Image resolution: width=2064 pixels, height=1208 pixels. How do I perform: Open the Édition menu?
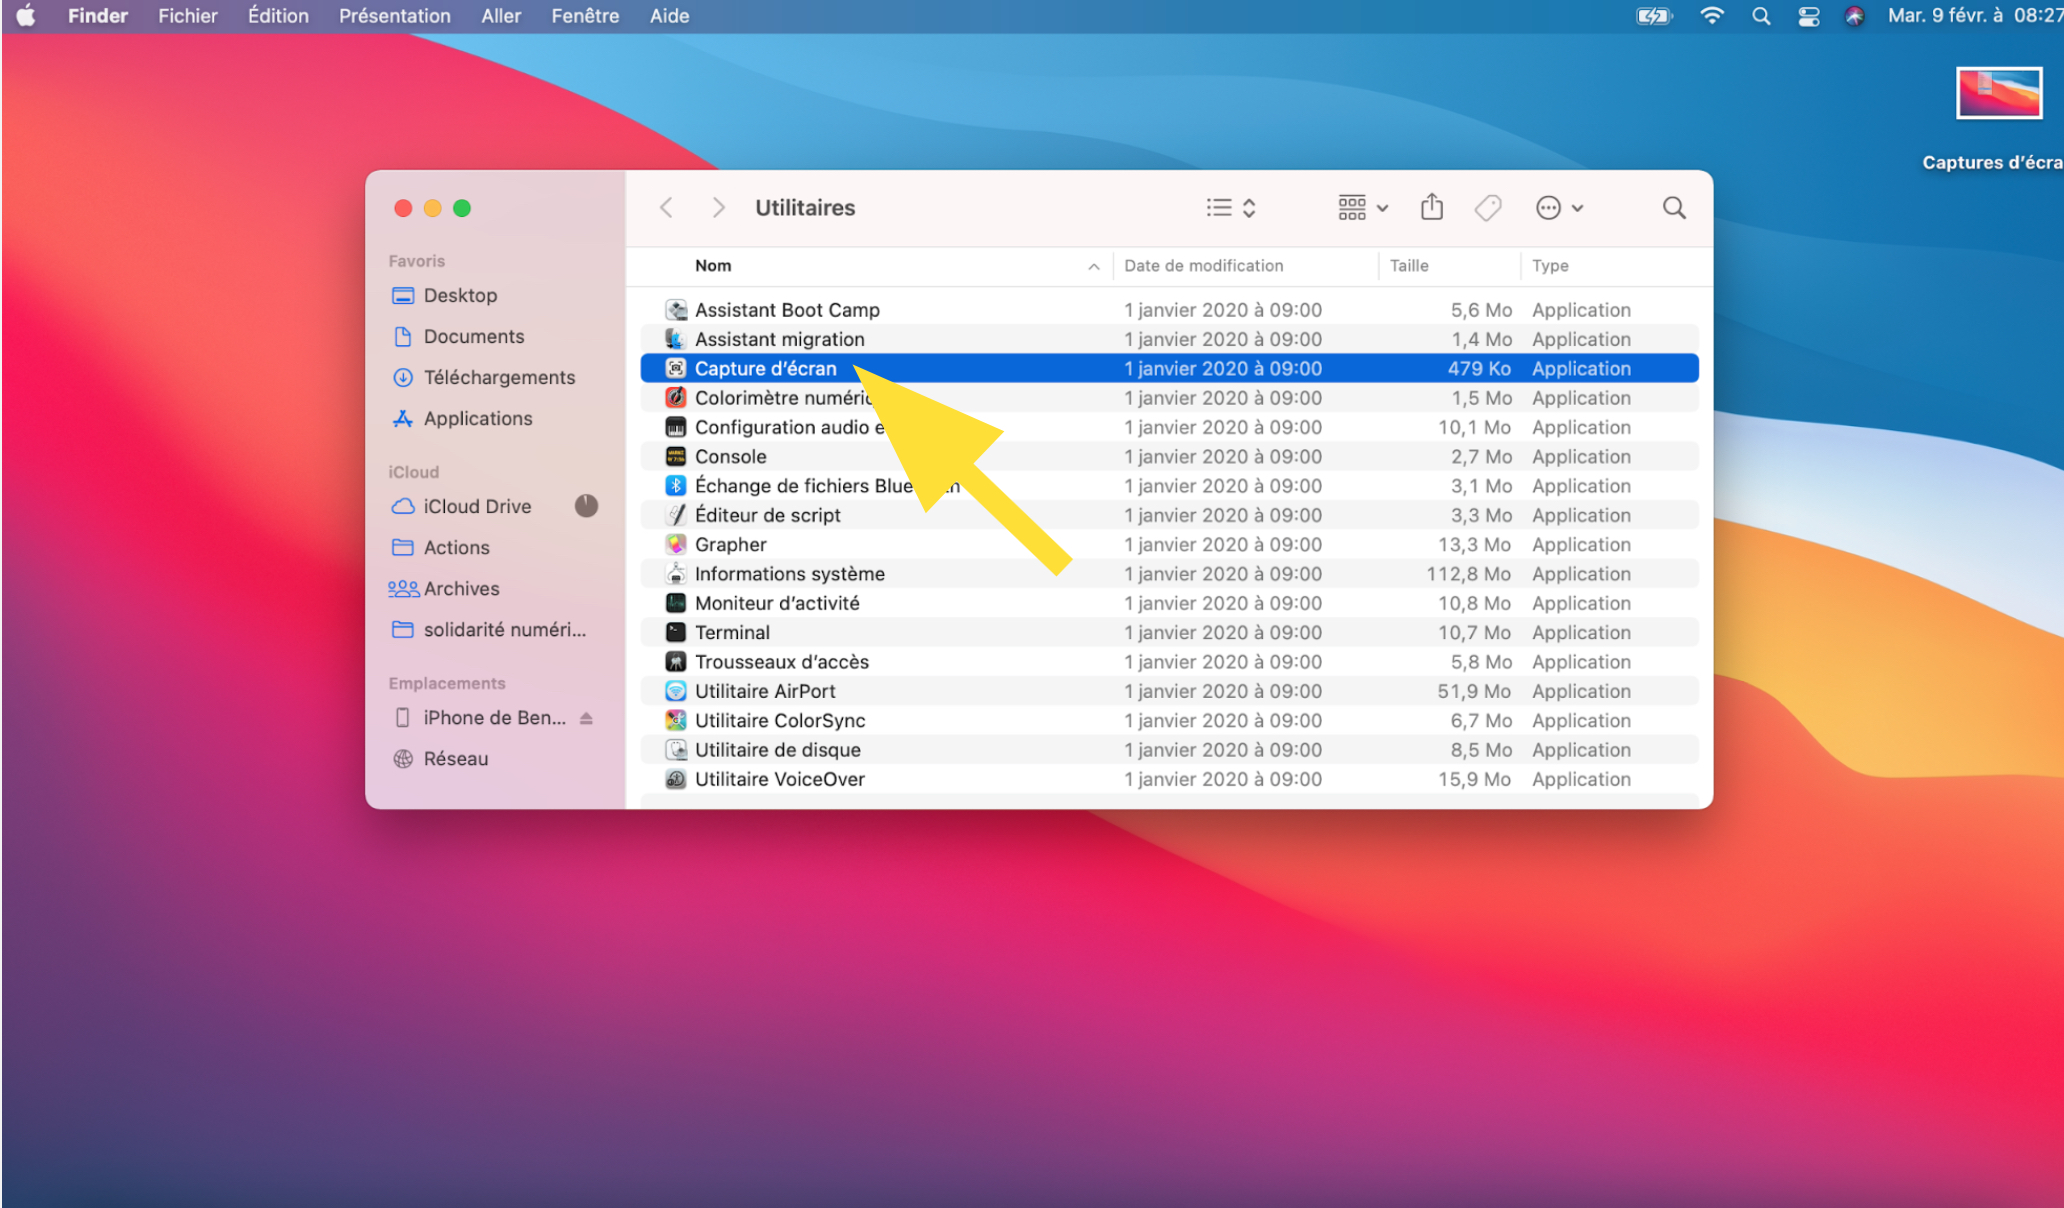[278, 16]
